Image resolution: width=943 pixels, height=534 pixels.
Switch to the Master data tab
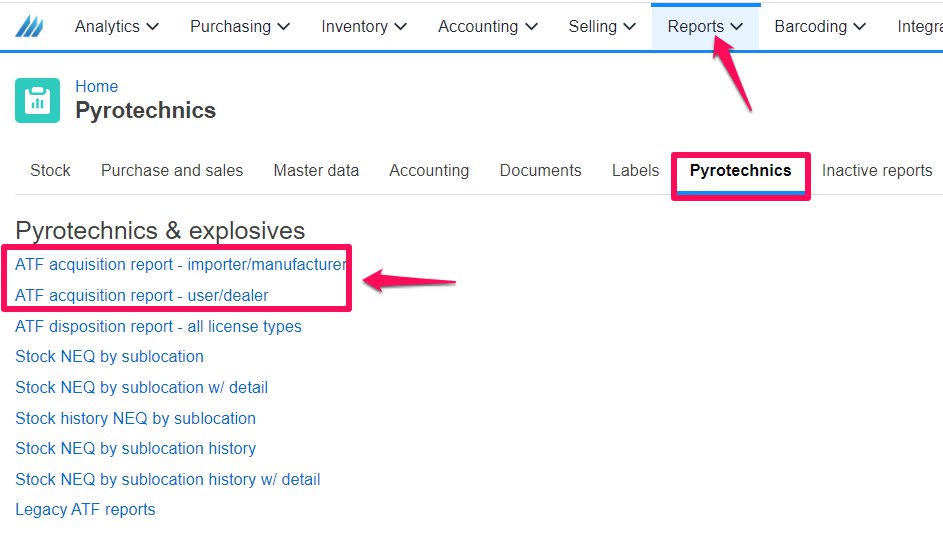(316, 170)
